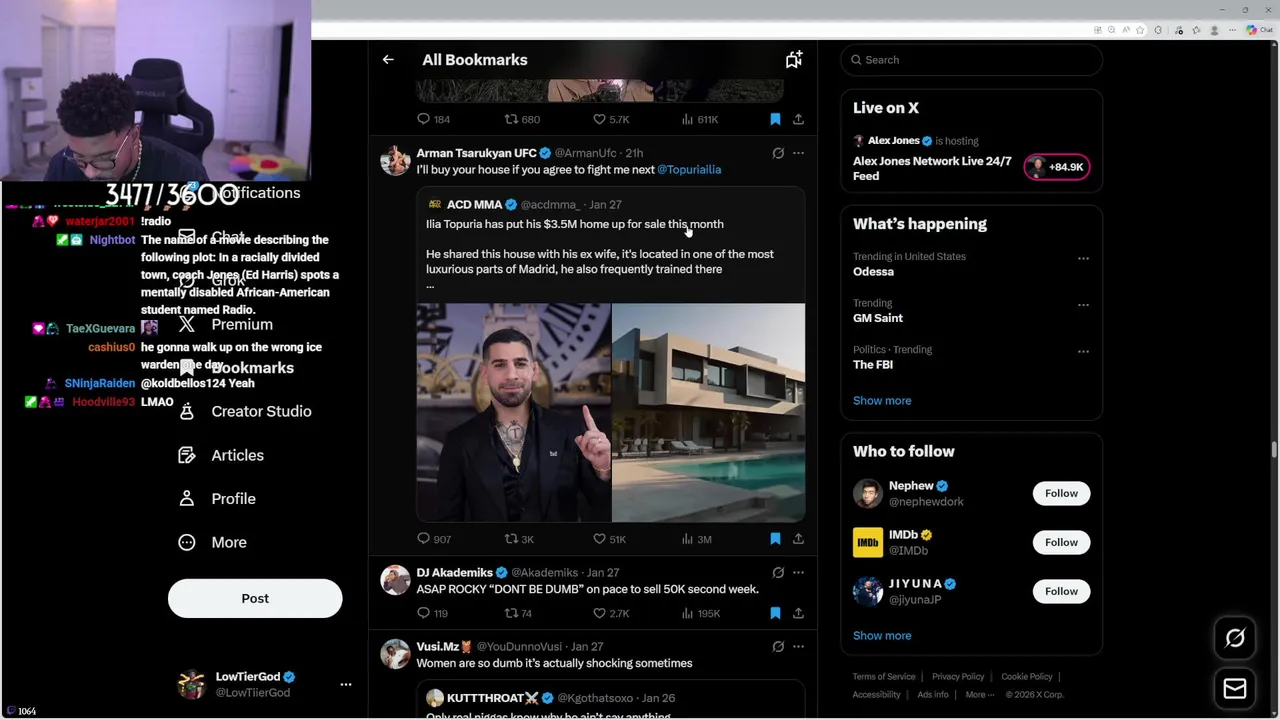The width and height of the screenshot is (1280, 720).
Task: Open options for Odessa trend
Action: (1083, 258)
